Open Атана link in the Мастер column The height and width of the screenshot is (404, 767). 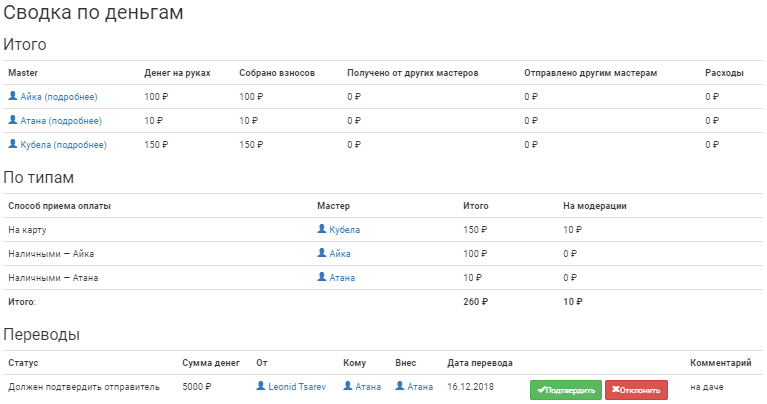(342, 278)
